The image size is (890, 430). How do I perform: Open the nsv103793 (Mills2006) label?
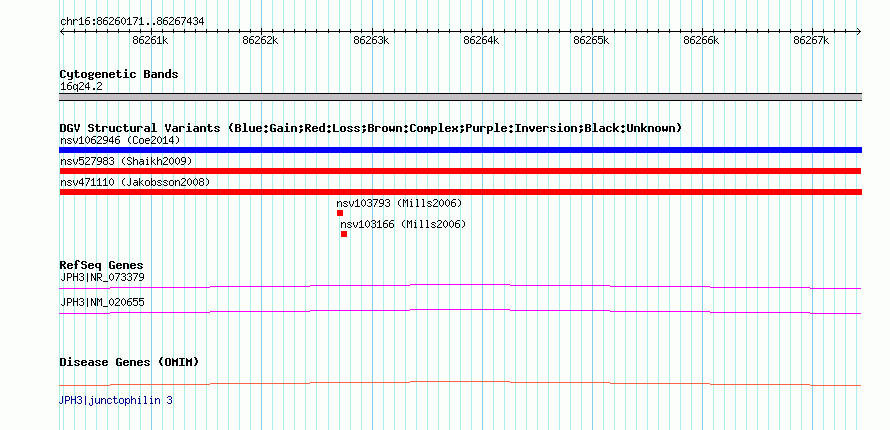point(399,203)
